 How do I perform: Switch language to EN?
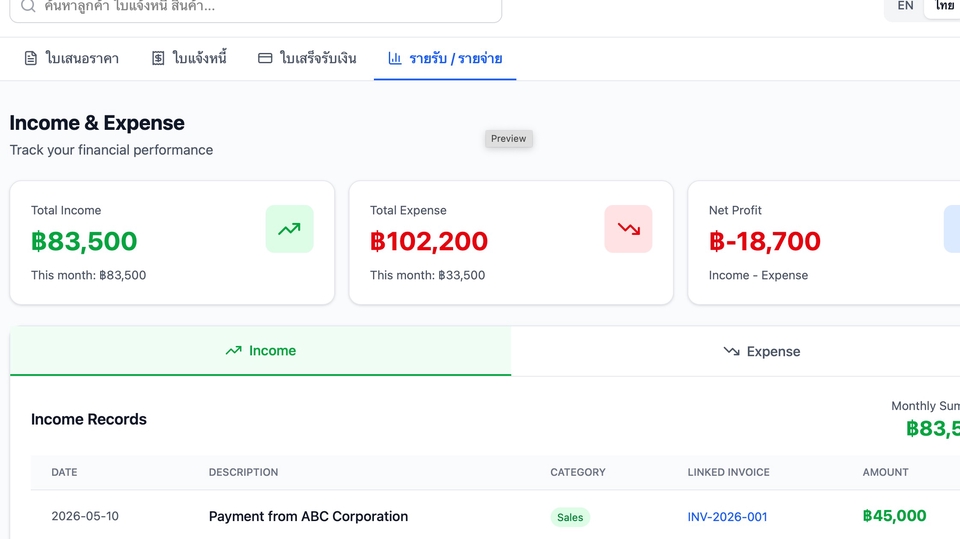click(x=905, y=6)
